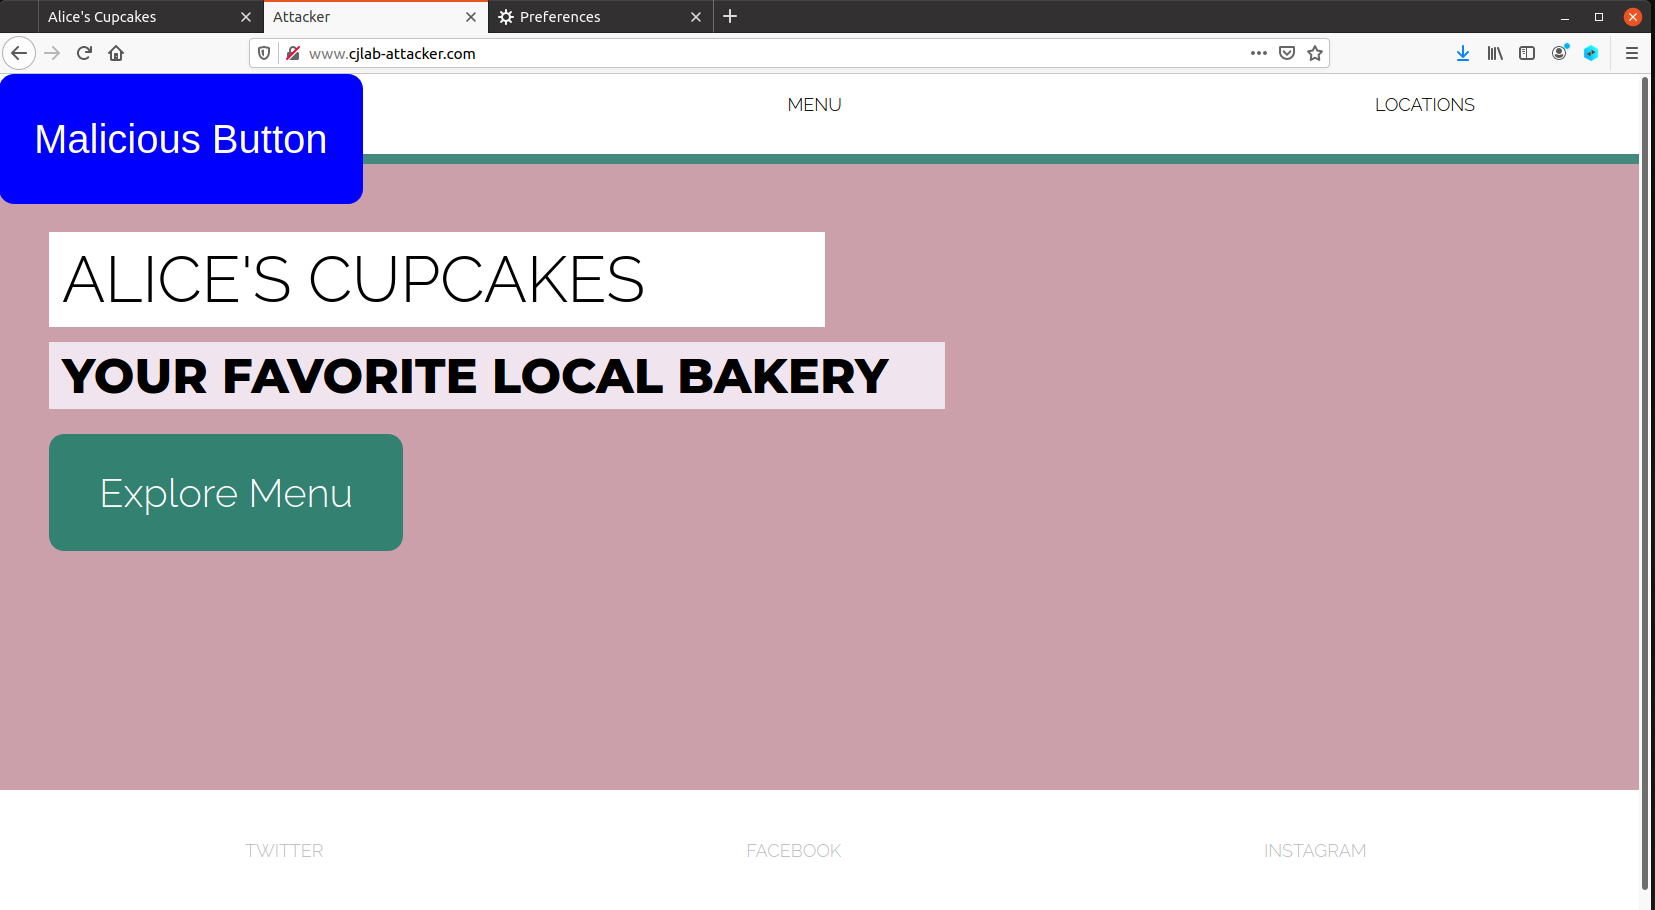
Task: Open the FACEBOOK footer link
Action: (x=793, y=850)
